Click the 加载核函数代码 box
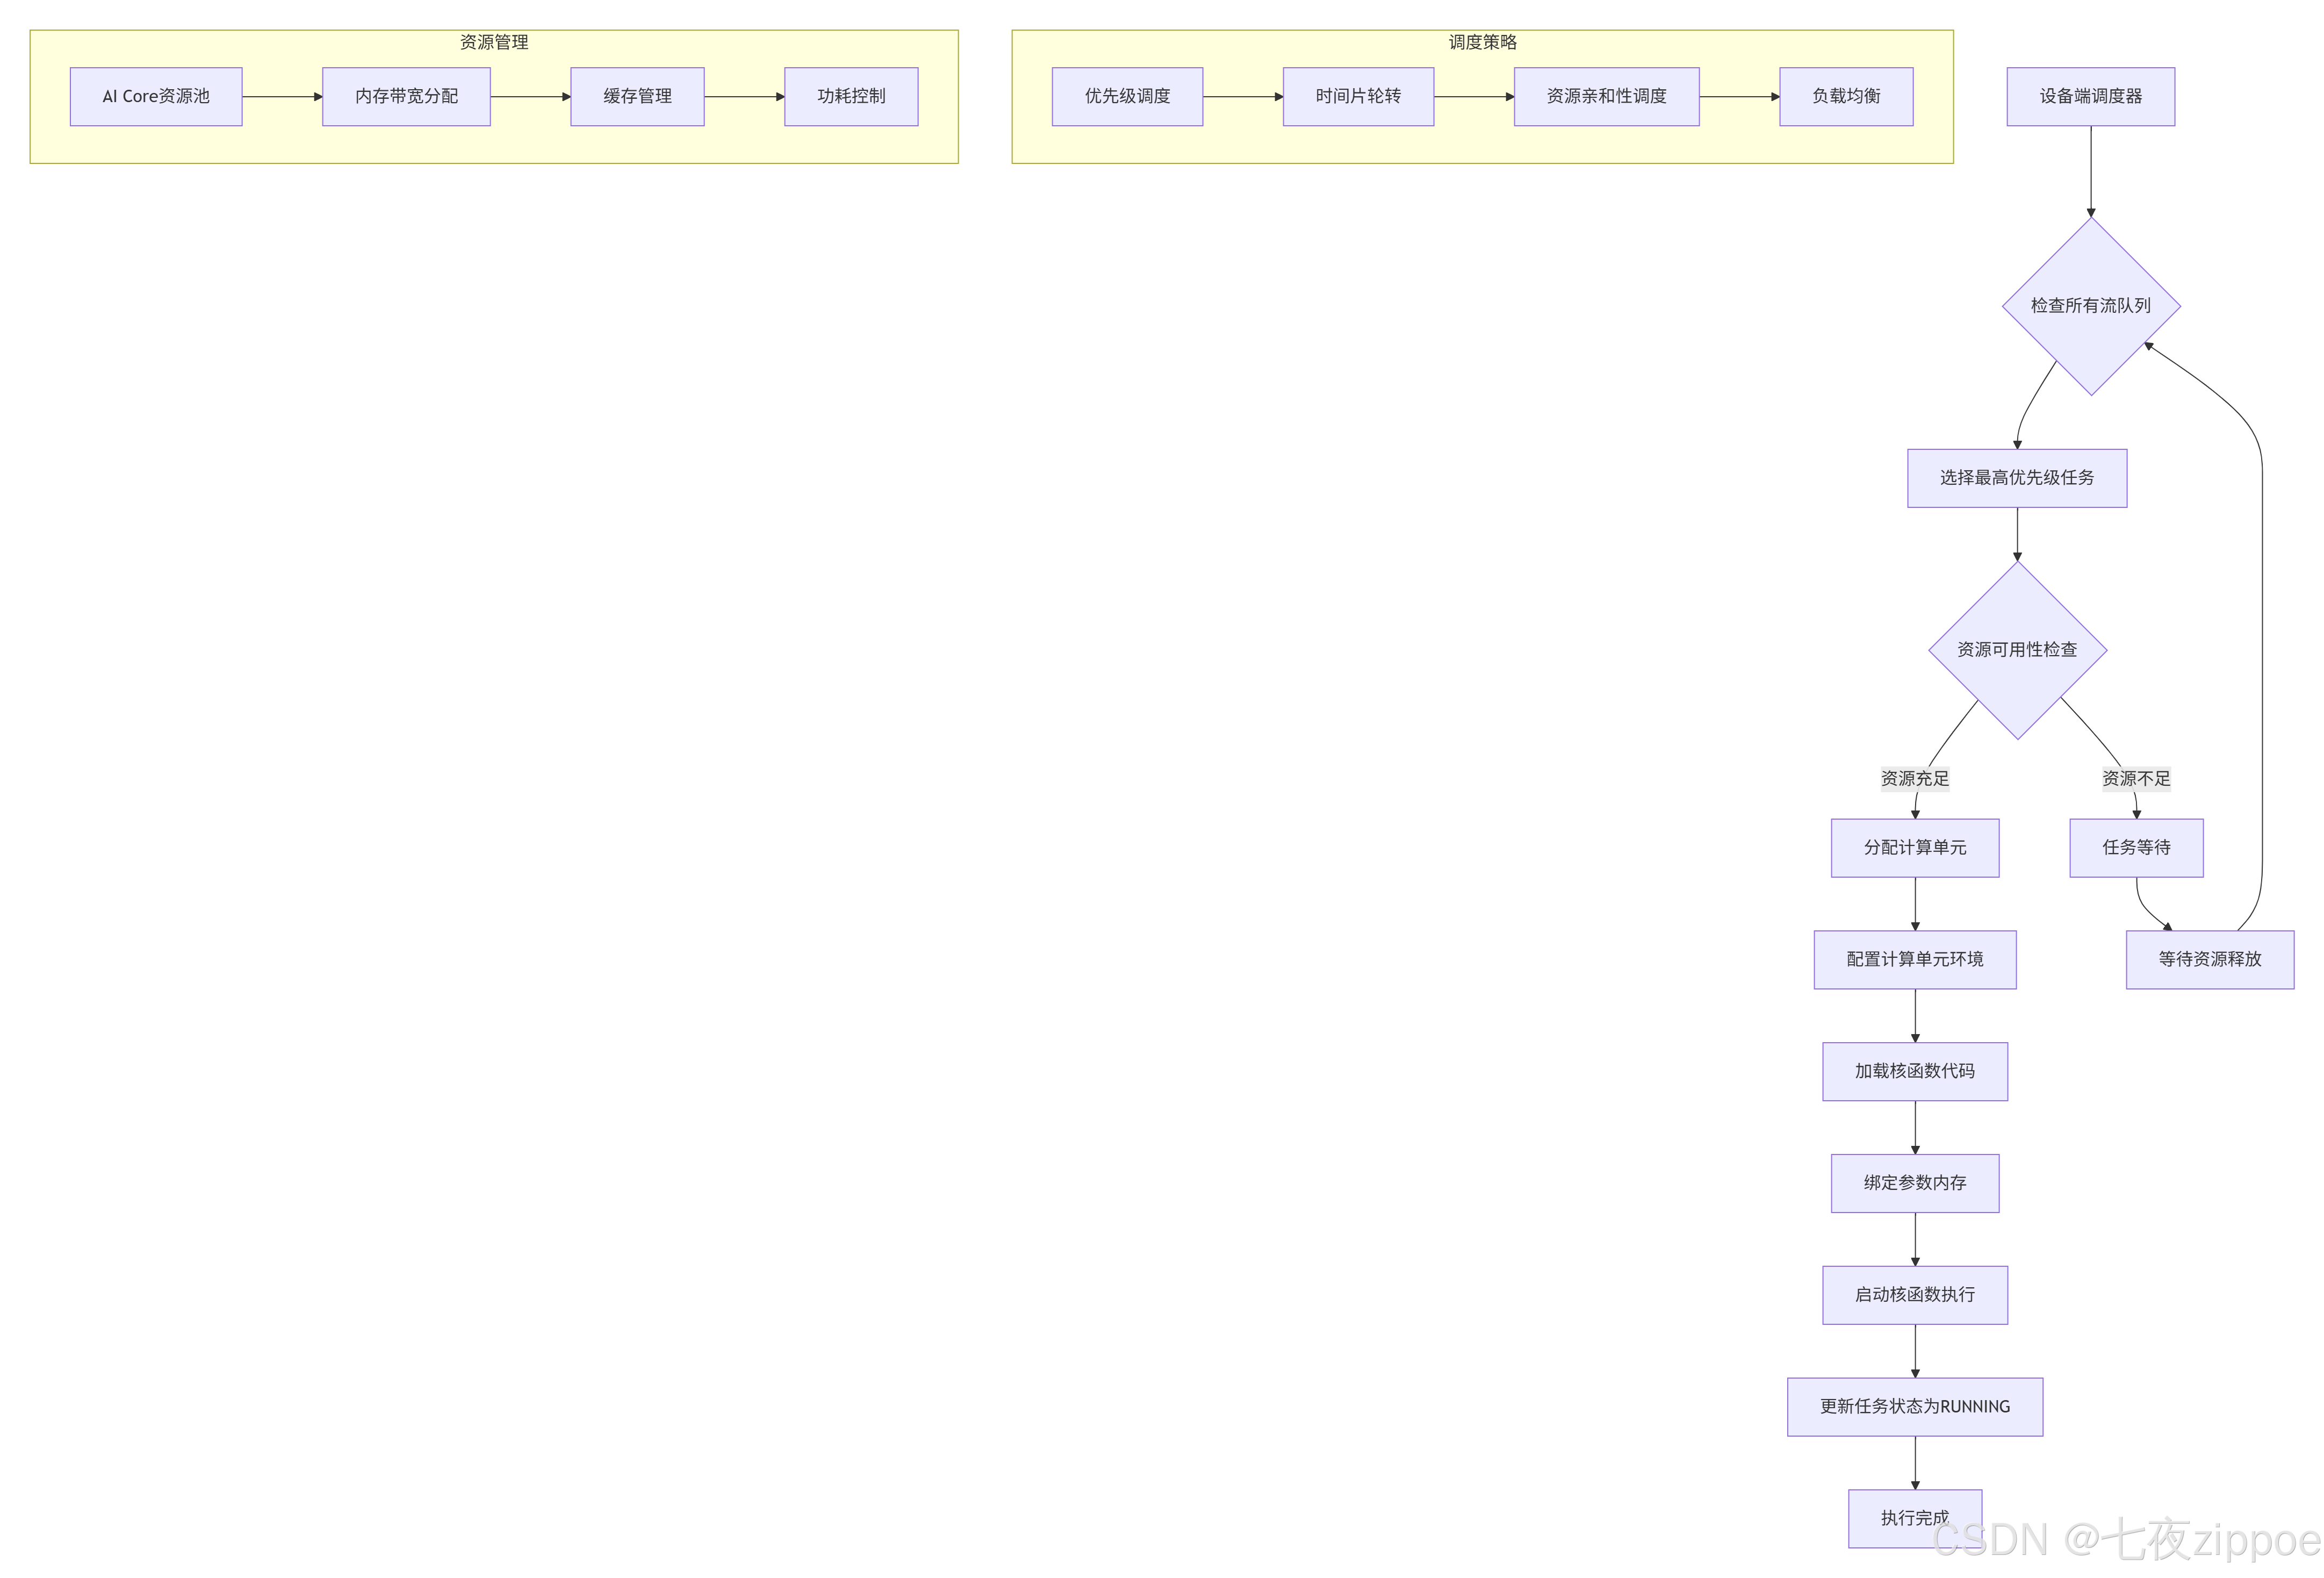 pyautogui.click(x=1914, y=1072)
